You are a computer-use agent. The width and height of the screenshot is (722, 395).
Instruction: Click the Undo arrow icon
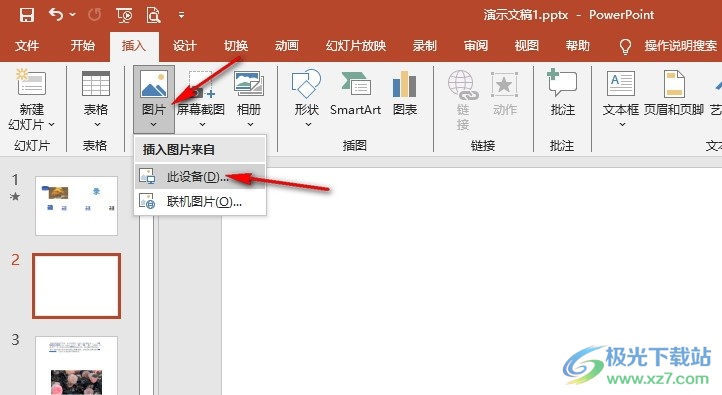tap(56, 15)
